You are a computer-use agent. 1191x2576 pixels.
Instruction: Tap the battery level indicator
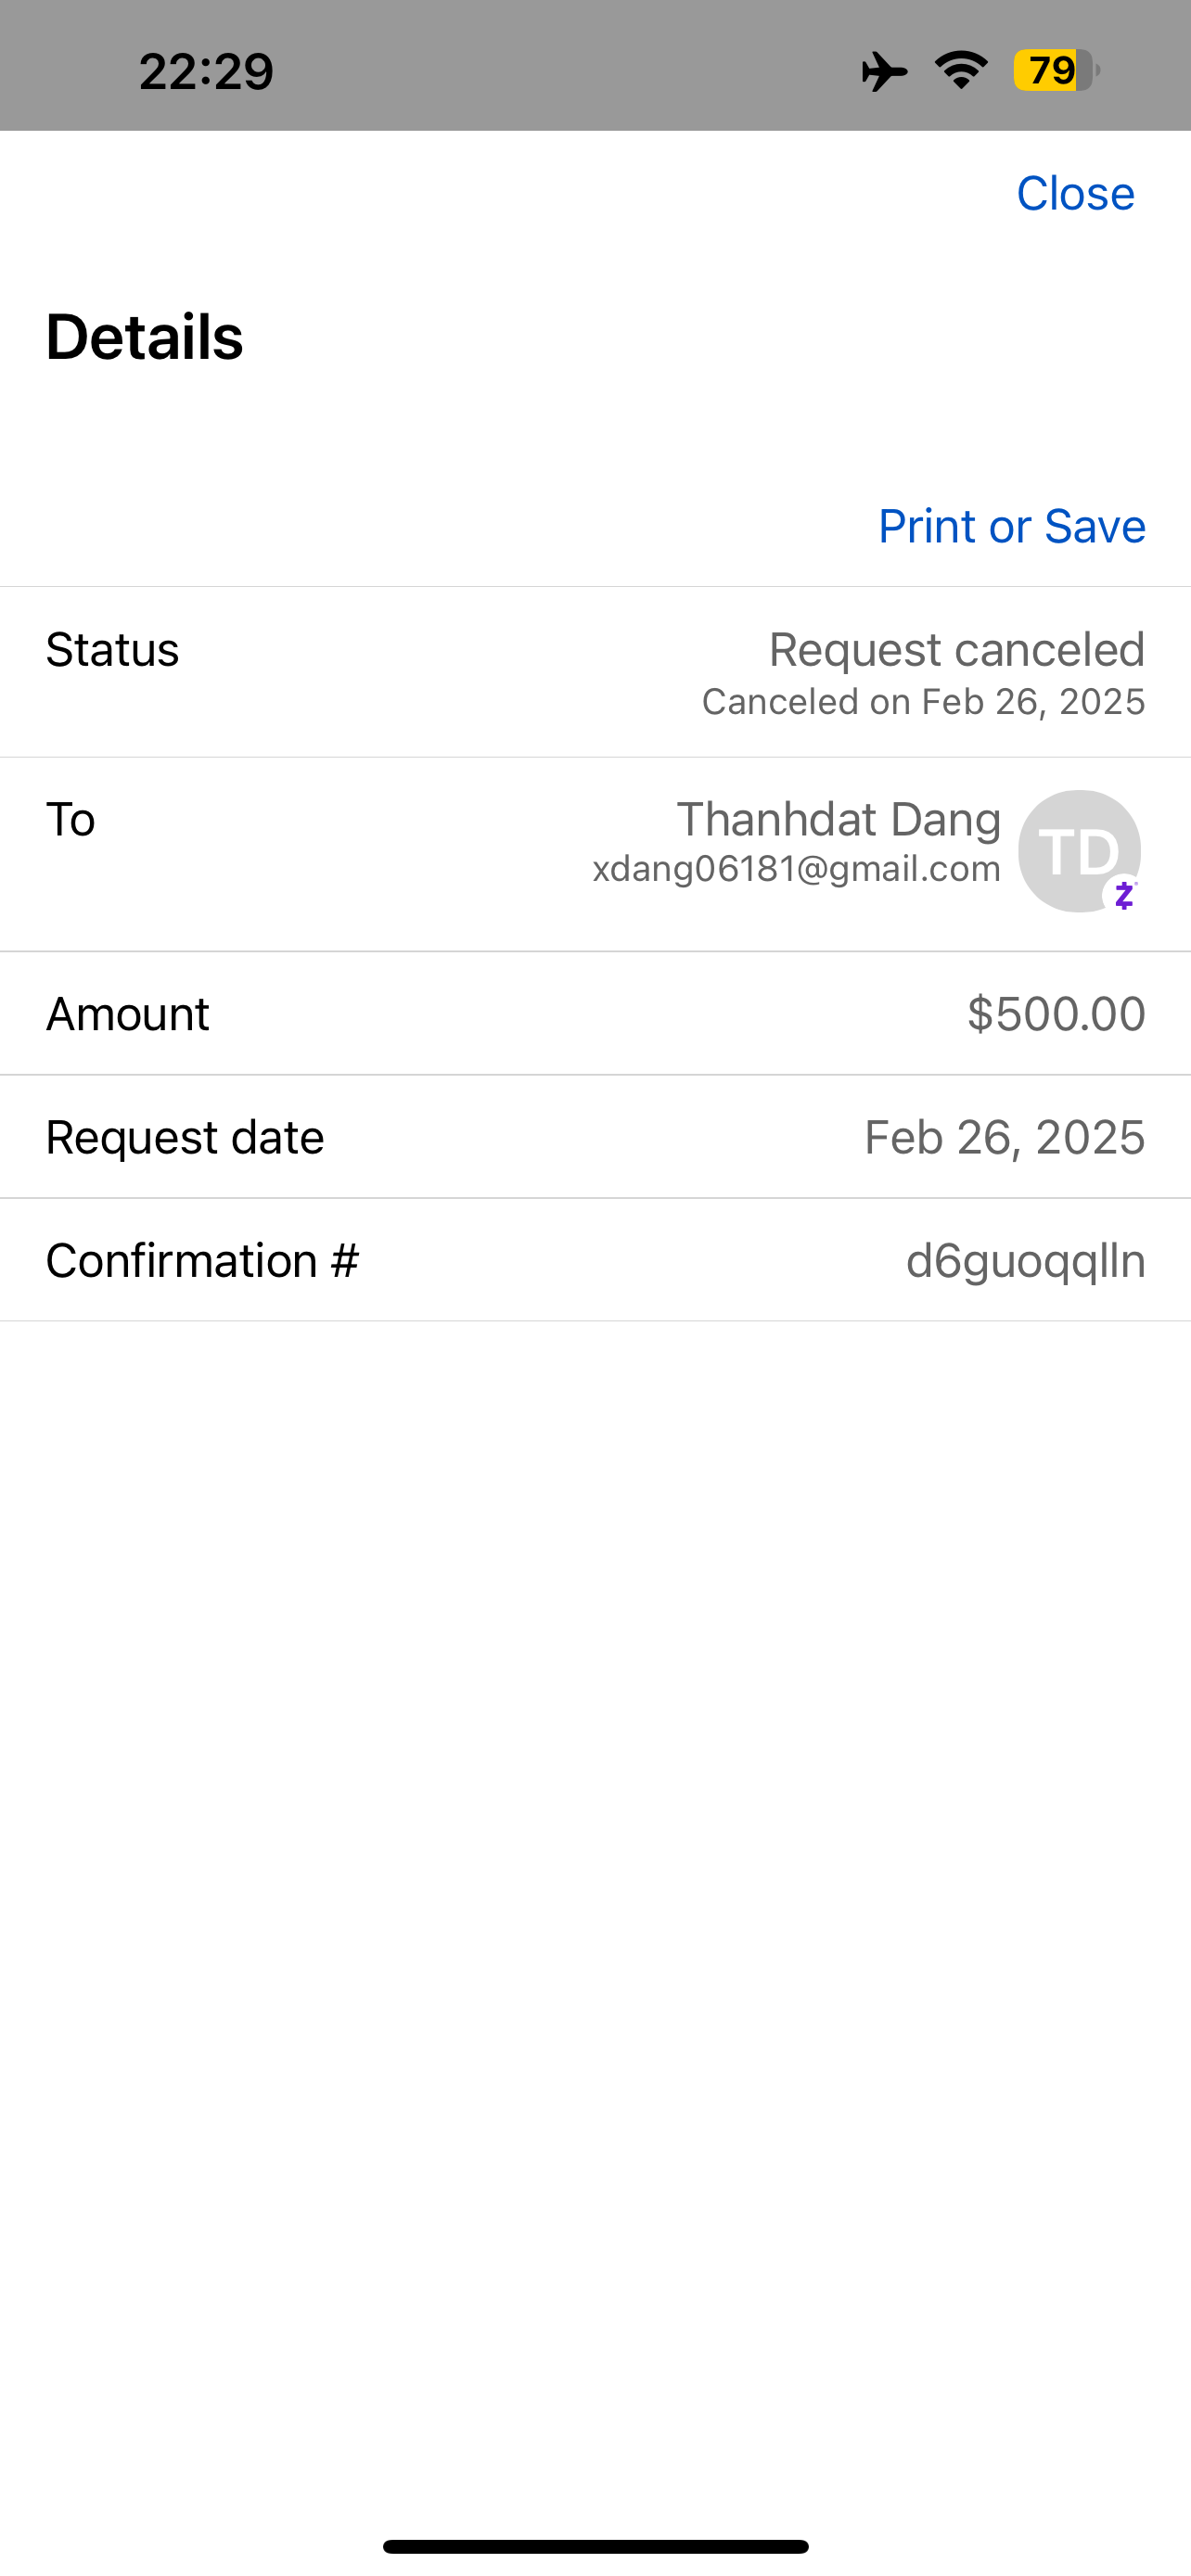tap(1056, 70)
